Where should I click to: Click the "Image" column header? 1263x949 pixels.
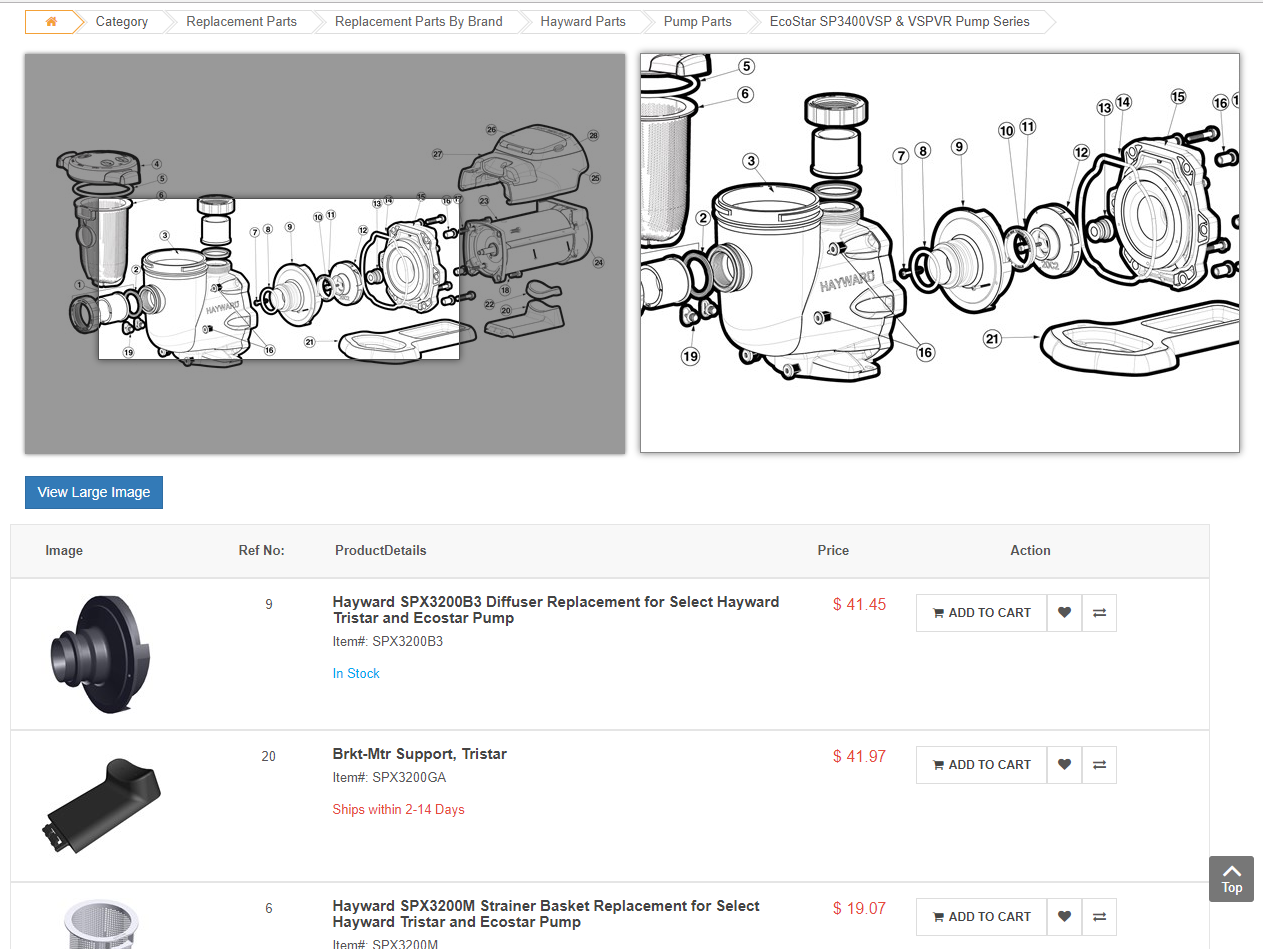(x=64, y=551)
